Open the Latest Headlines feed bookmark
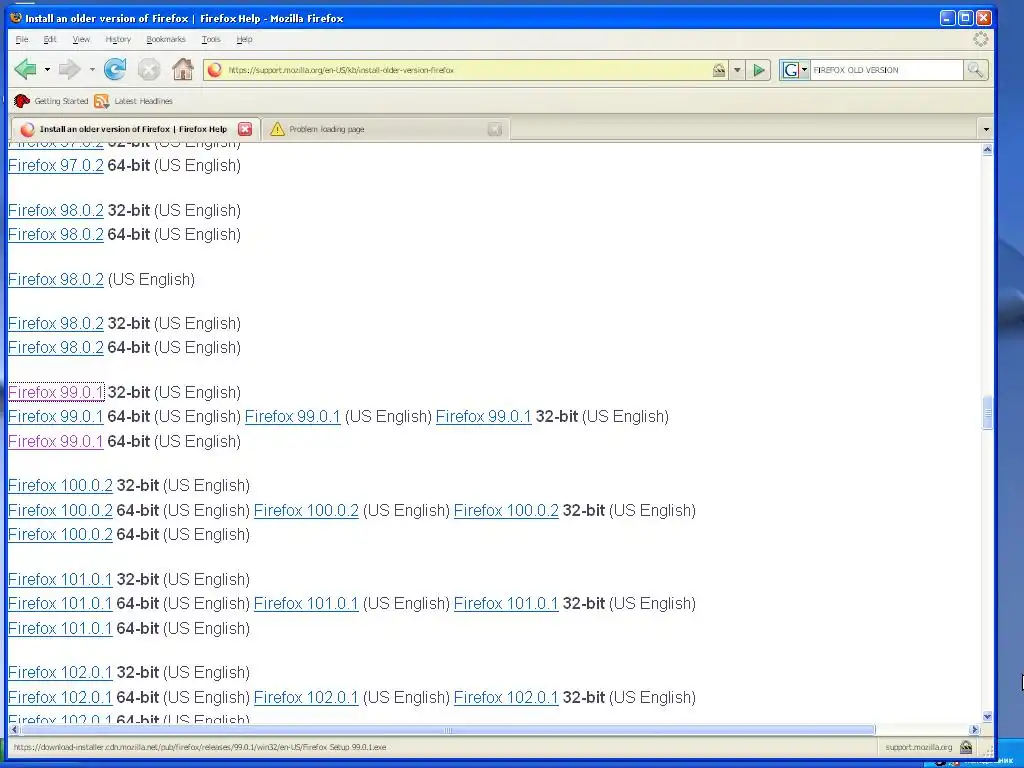This screenshot has height=768, width=1024. tap(134, 101)
